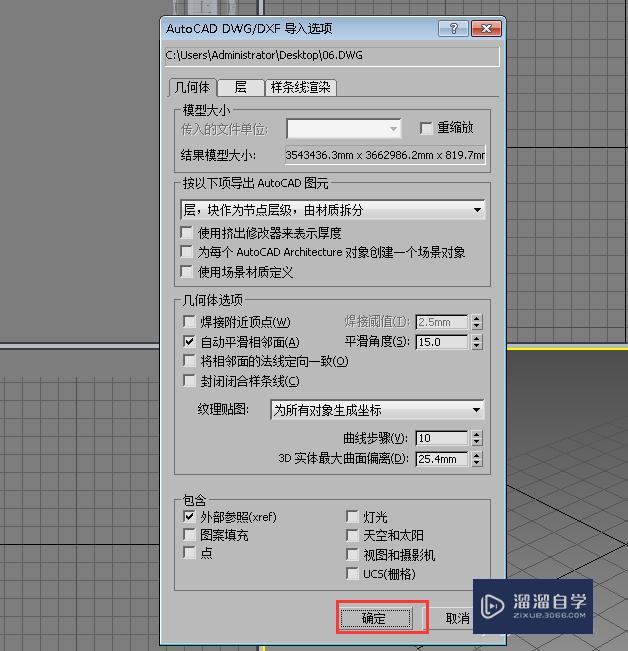
Task: Decrease 曲线步骤 with spinner down arrow
Action: tap(477, 442)
